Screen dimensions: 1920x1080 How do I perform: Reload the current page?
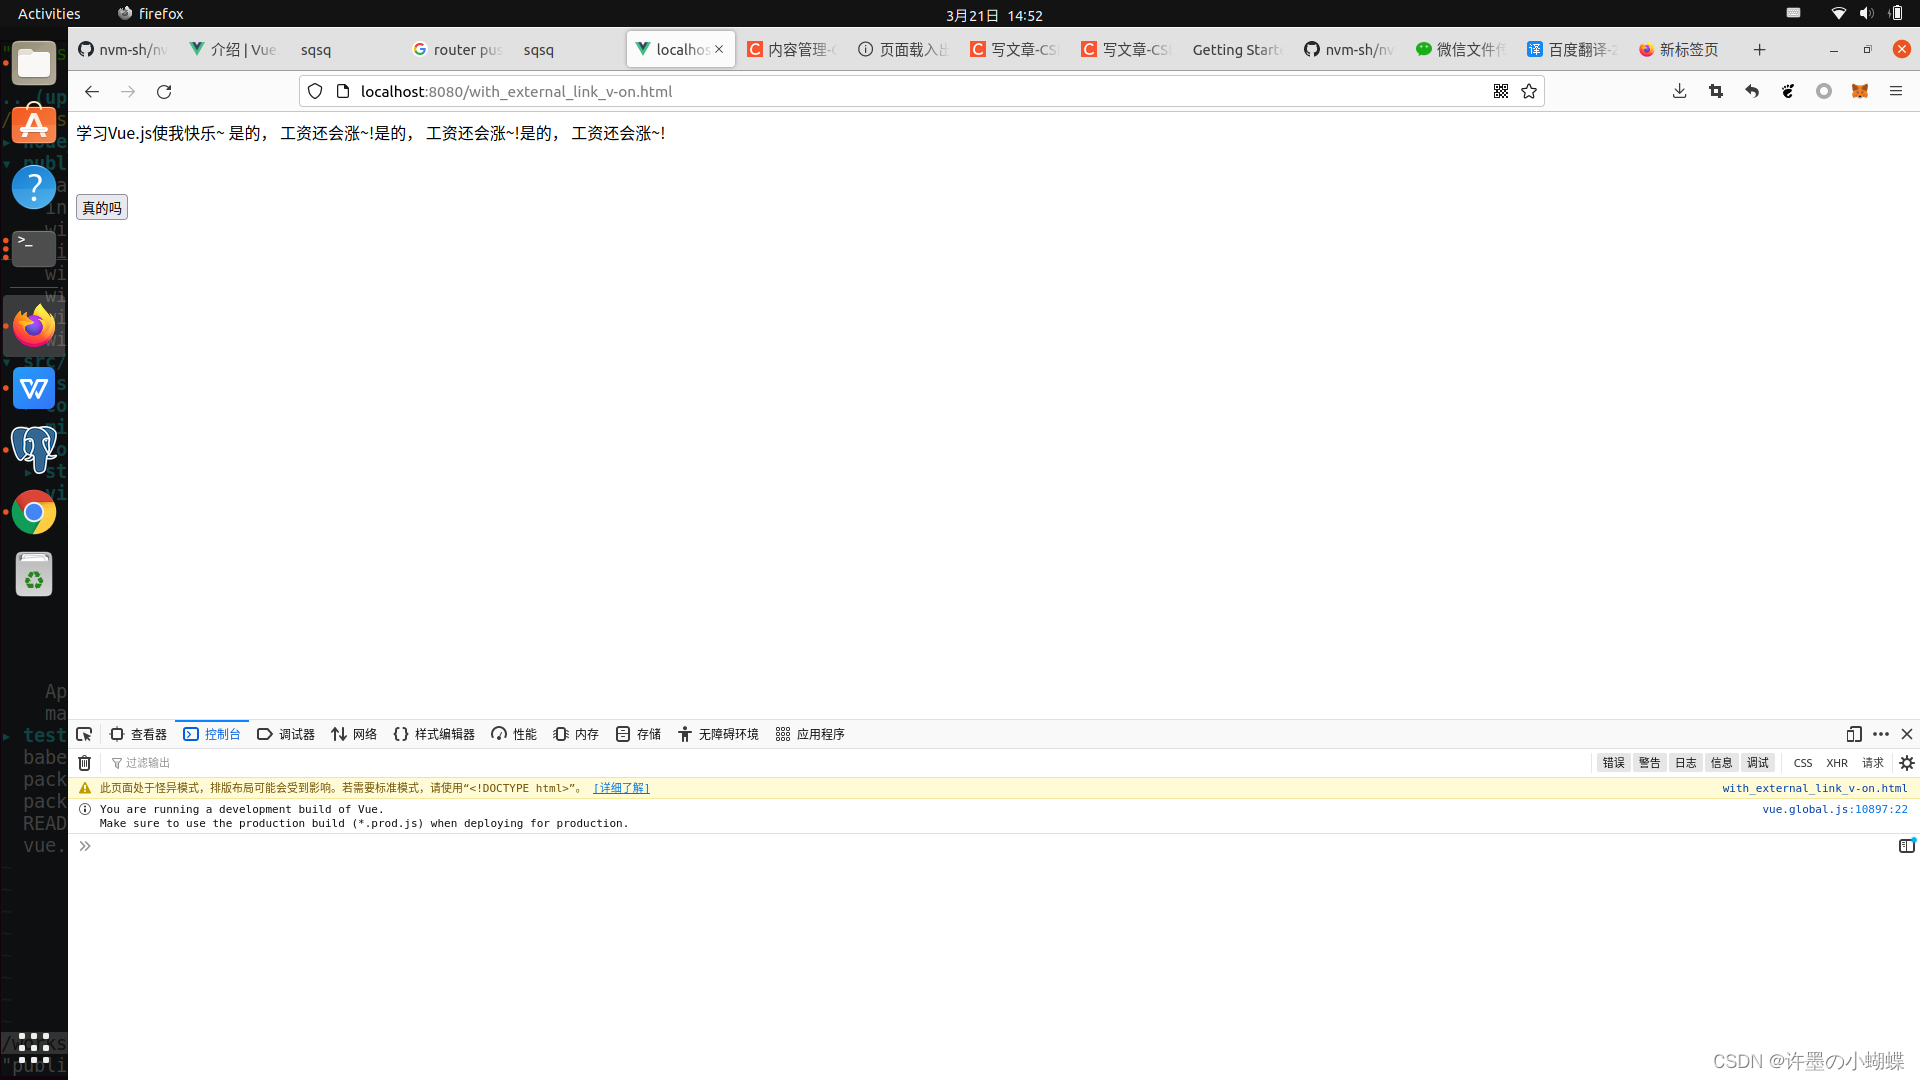(164, 91)
